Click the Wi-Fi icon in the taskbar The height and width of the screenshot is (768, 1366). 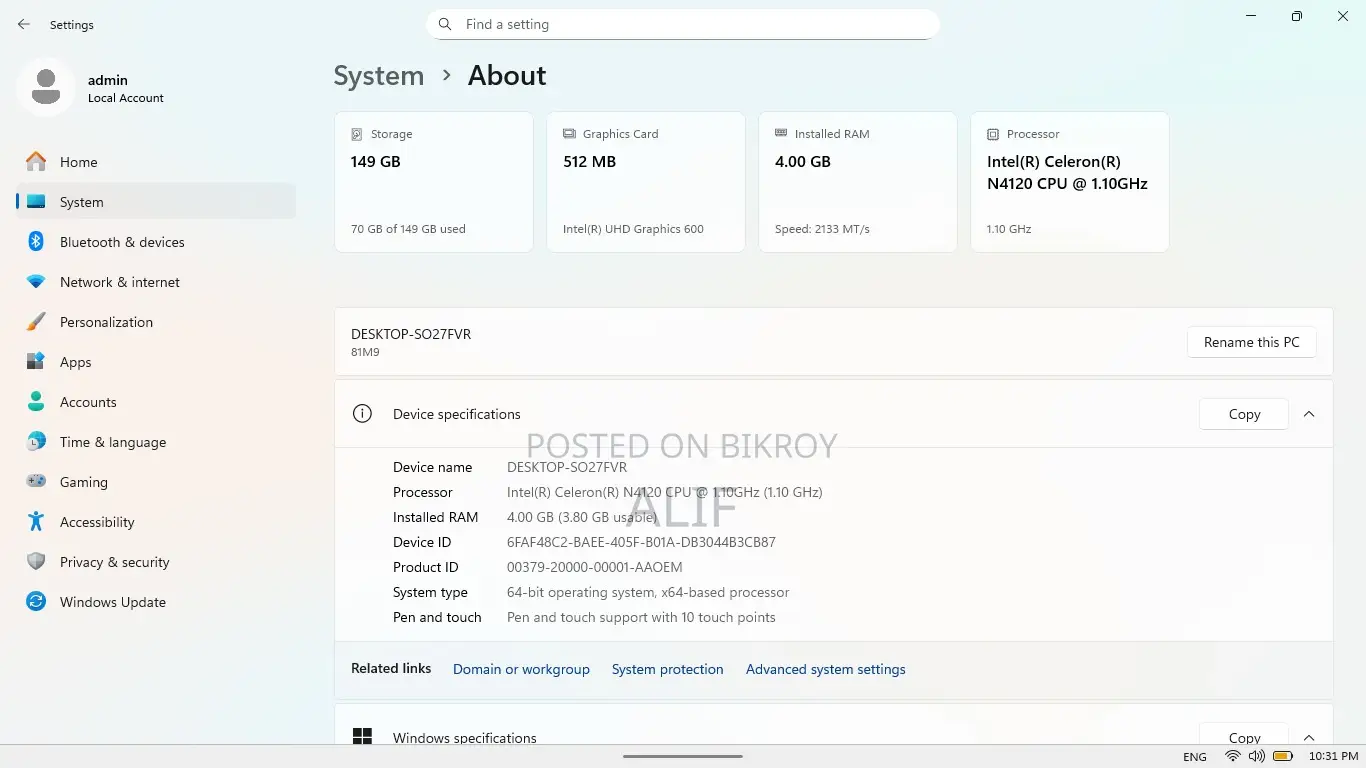click(x=1233, y=756)
